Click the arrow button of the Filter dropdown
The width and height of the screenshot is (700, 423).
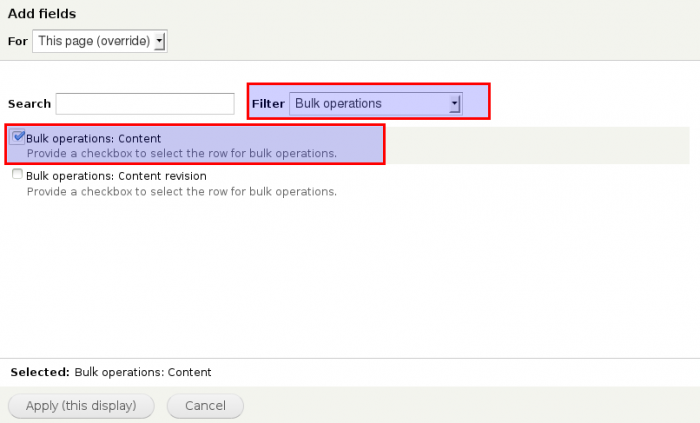coord(454,104)
